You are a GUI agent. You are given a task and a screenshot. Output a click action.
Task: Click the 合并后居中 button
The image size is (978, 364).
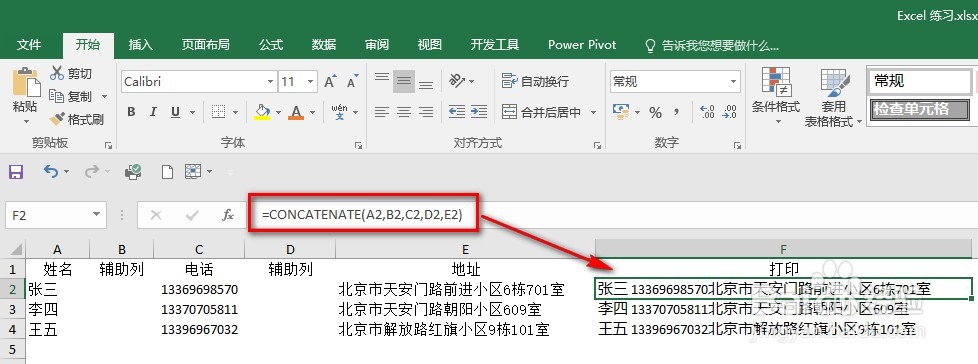(x=542, y=112)
